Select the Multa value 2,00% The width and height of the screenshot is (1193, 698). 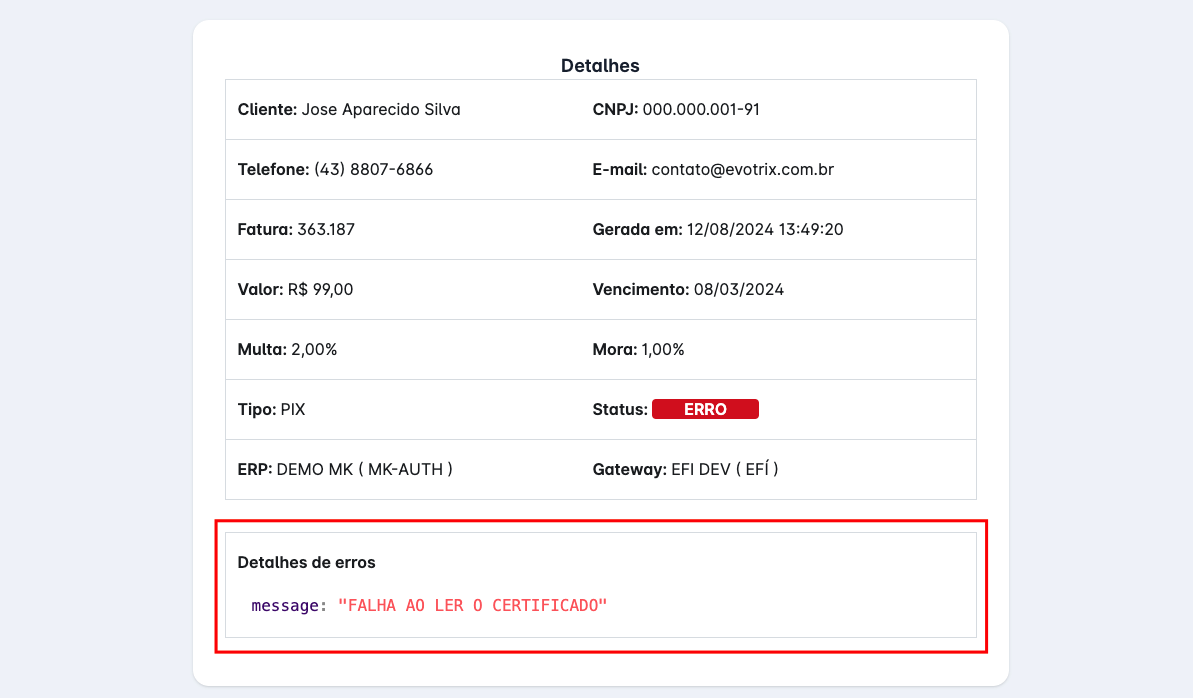point(314,349)
